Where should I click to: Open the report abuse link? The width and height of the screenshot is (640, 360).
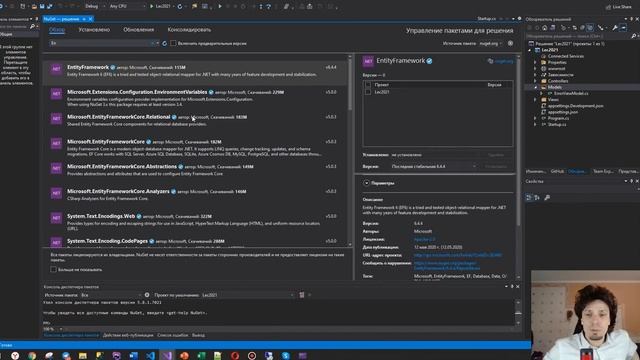[447, 266]
